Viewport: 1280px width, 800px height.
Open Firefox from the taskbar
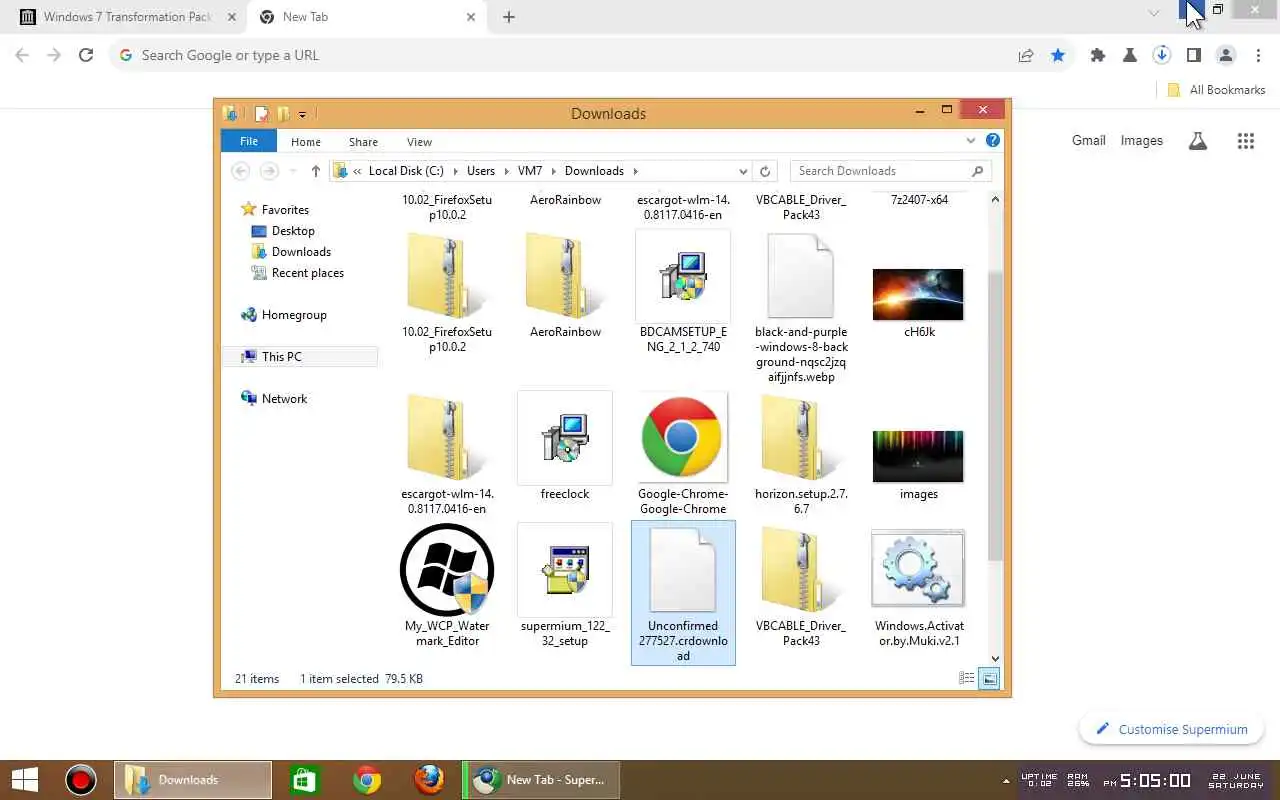(429, 779)
